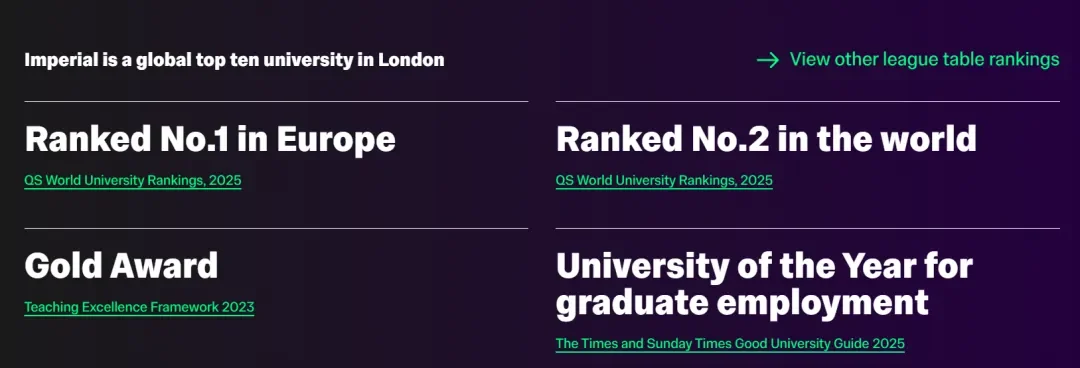1080x368 pixels.
Task: Click University of the Year heading first line
Action: pos(765,266)
